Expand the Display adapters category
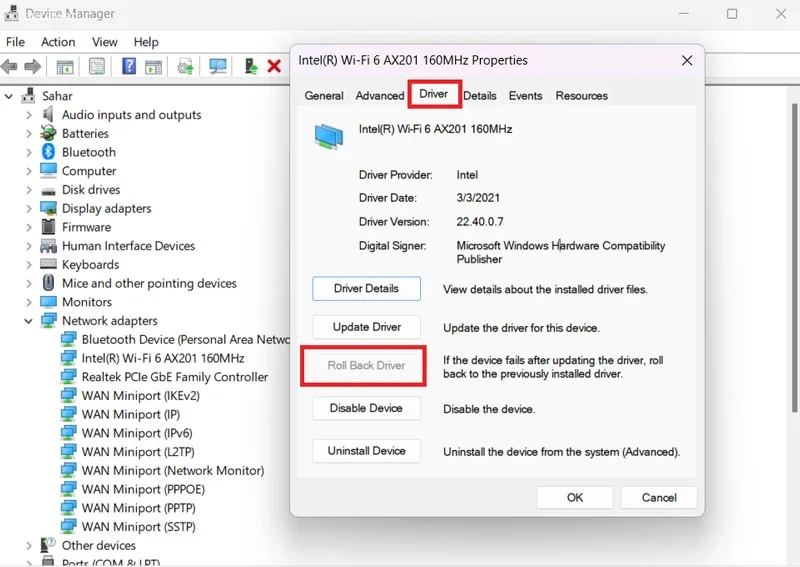 coord(29,209)
